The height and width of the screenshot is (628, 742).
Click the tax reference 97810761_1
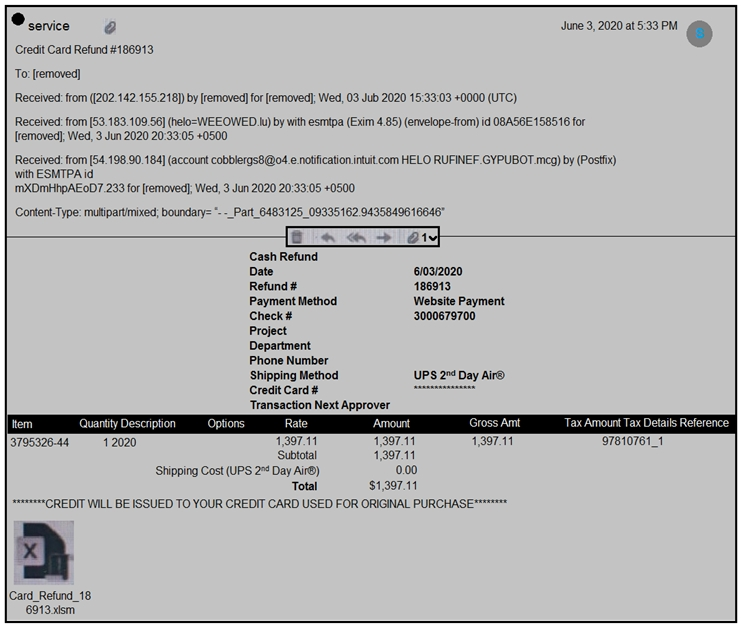click(x=632, y=441)
